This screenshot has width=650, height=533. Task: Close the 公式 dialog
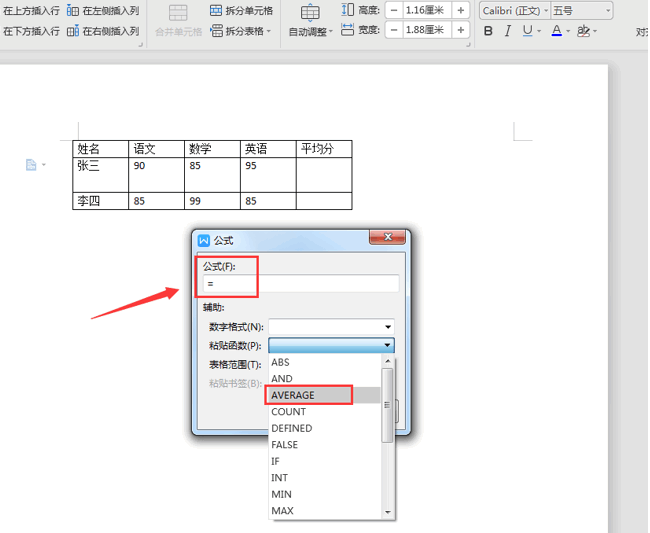pos(388,237)
